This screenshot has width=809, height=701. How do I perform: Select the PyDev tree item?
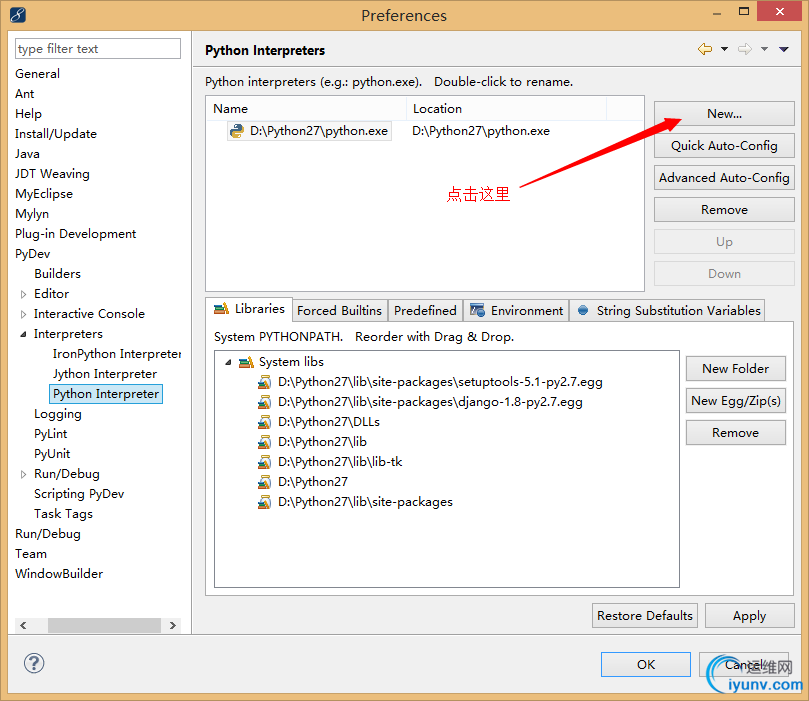coord(33,254)
